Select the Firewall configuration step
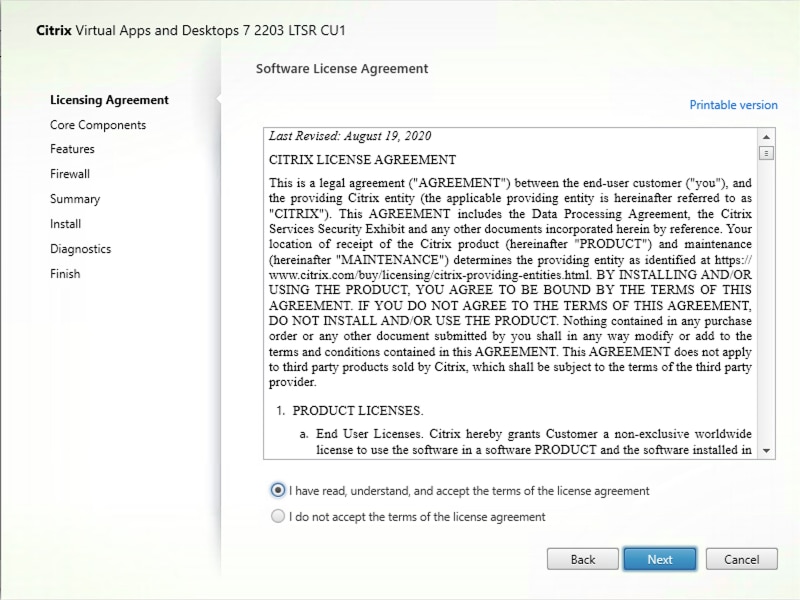 pos(70,173)
